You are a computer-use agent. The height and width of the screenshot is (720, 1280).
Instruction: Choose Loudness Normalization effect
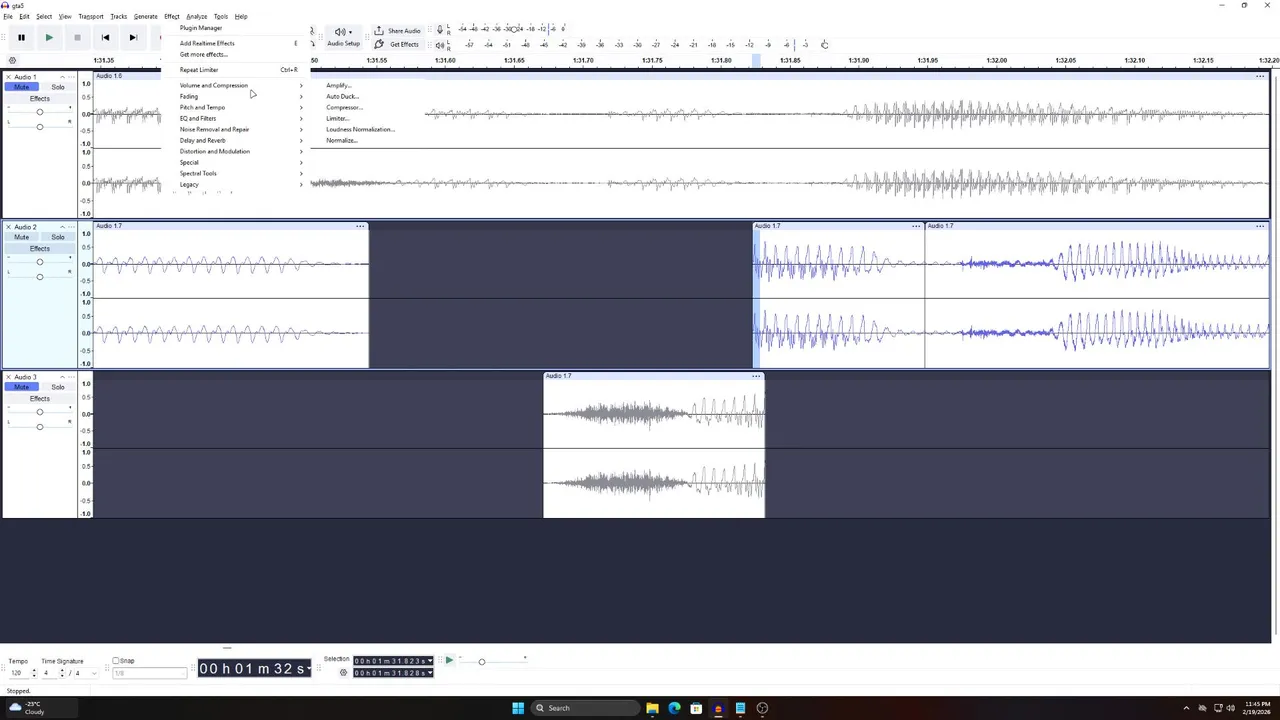(360, 129)
